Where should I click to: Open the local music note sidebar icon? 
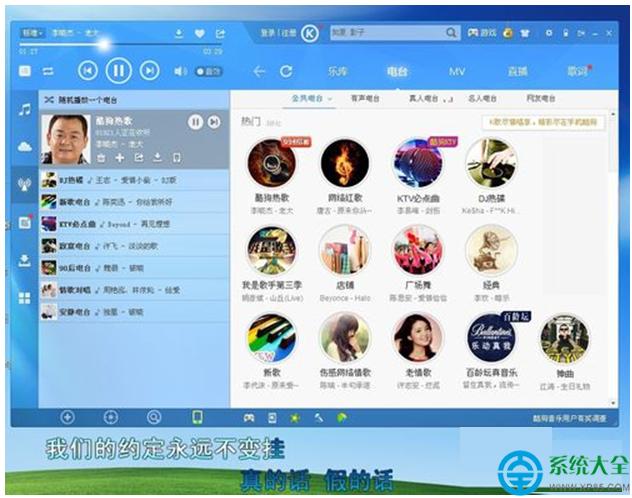click(25, 109)
